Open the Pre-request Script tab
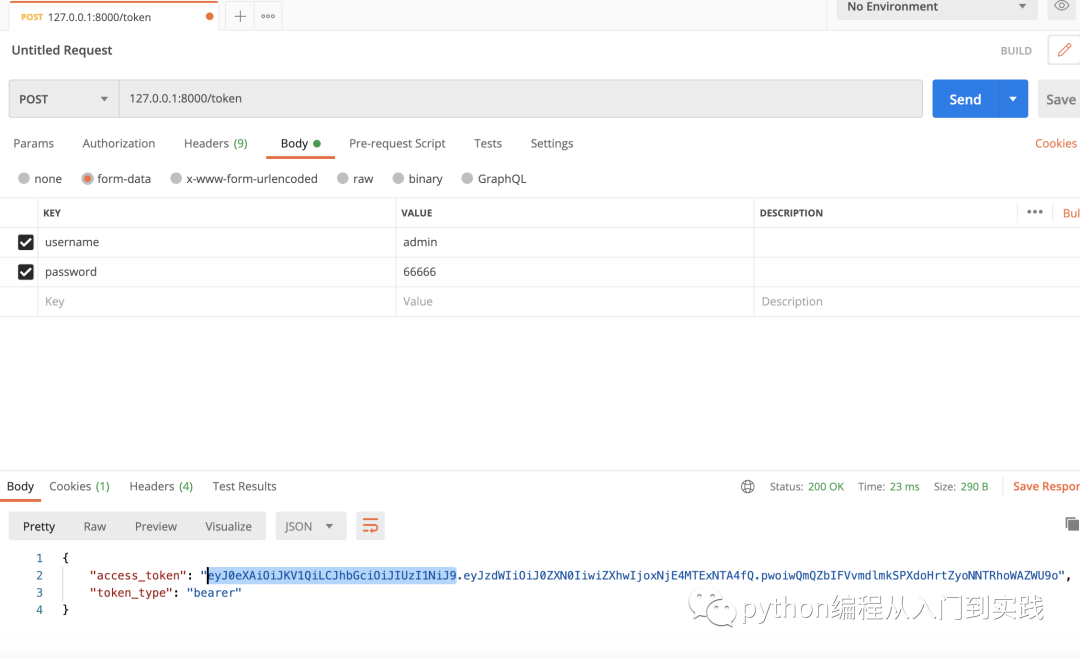This screenshot has height=659, width=1080. point(397,143)
